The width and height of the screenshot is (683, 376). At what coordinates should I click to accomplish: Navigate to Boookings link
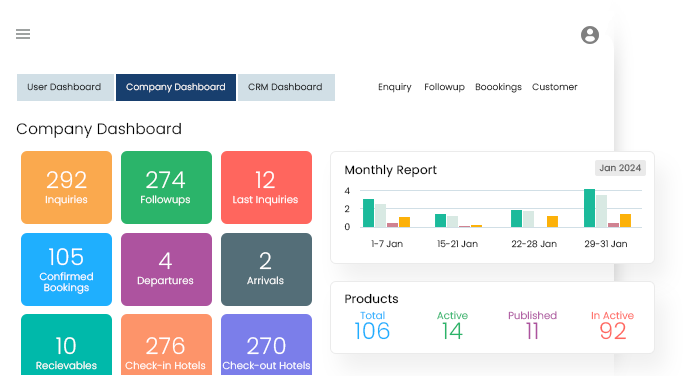(498, 87)
